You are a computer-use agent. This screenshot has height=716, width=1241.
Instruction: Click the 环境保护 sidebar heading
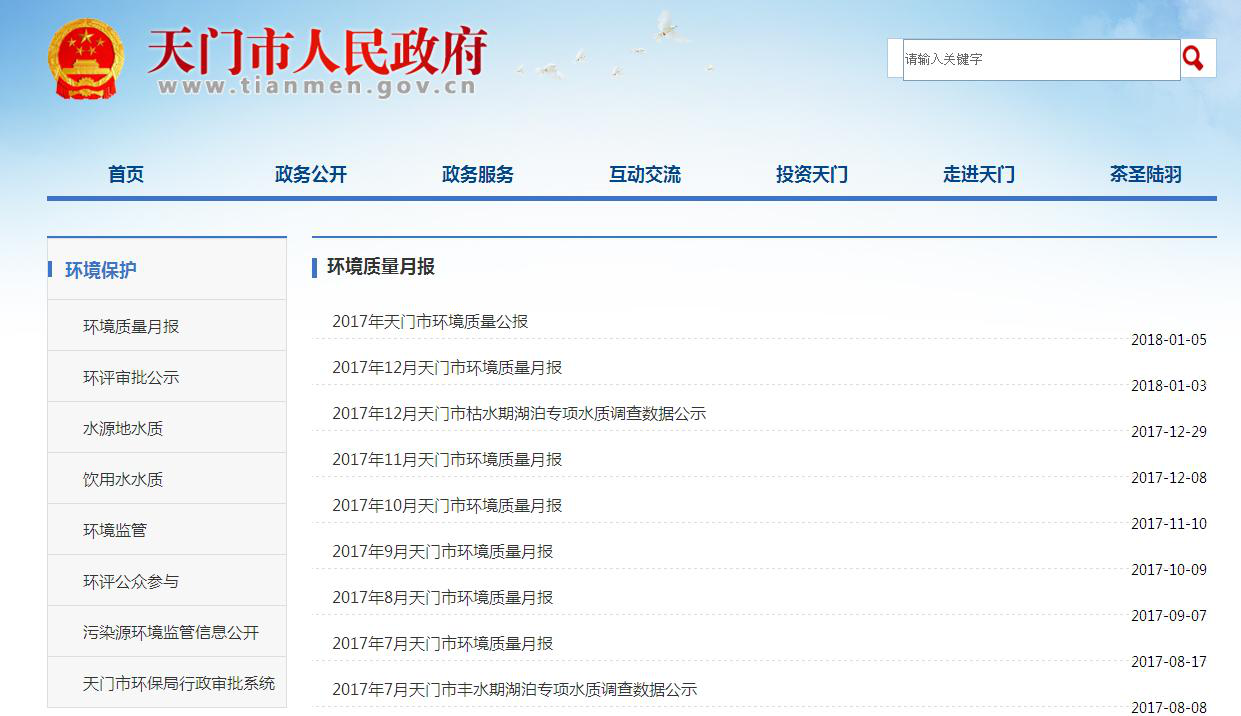(101, 269)
